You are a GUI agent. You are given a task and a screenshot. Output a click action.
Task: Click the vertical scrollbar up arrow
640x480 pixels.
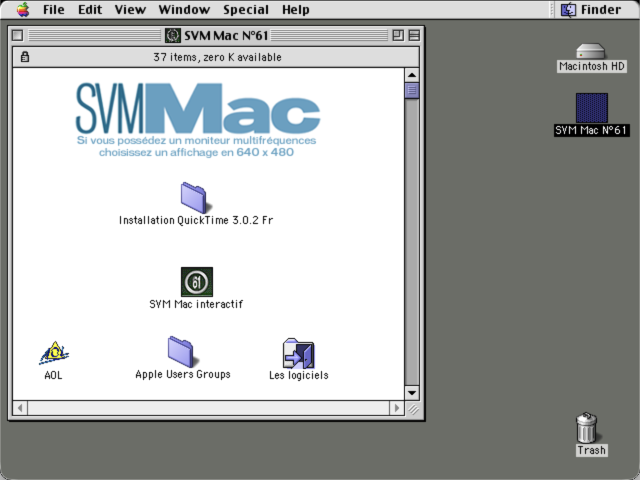(412, 75)
